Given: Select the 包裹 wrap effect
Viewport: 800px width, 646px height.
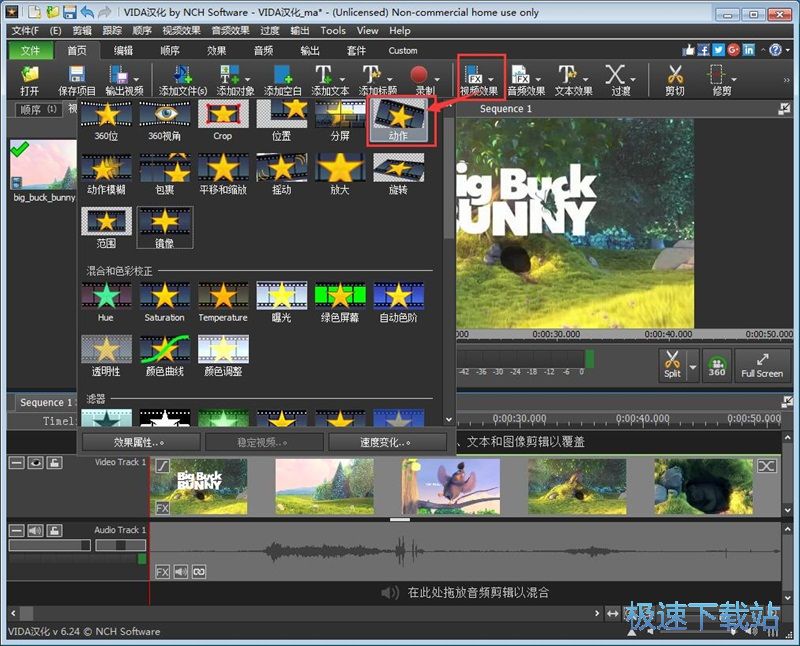Looking at the screenshot, I should coord(164,175).
